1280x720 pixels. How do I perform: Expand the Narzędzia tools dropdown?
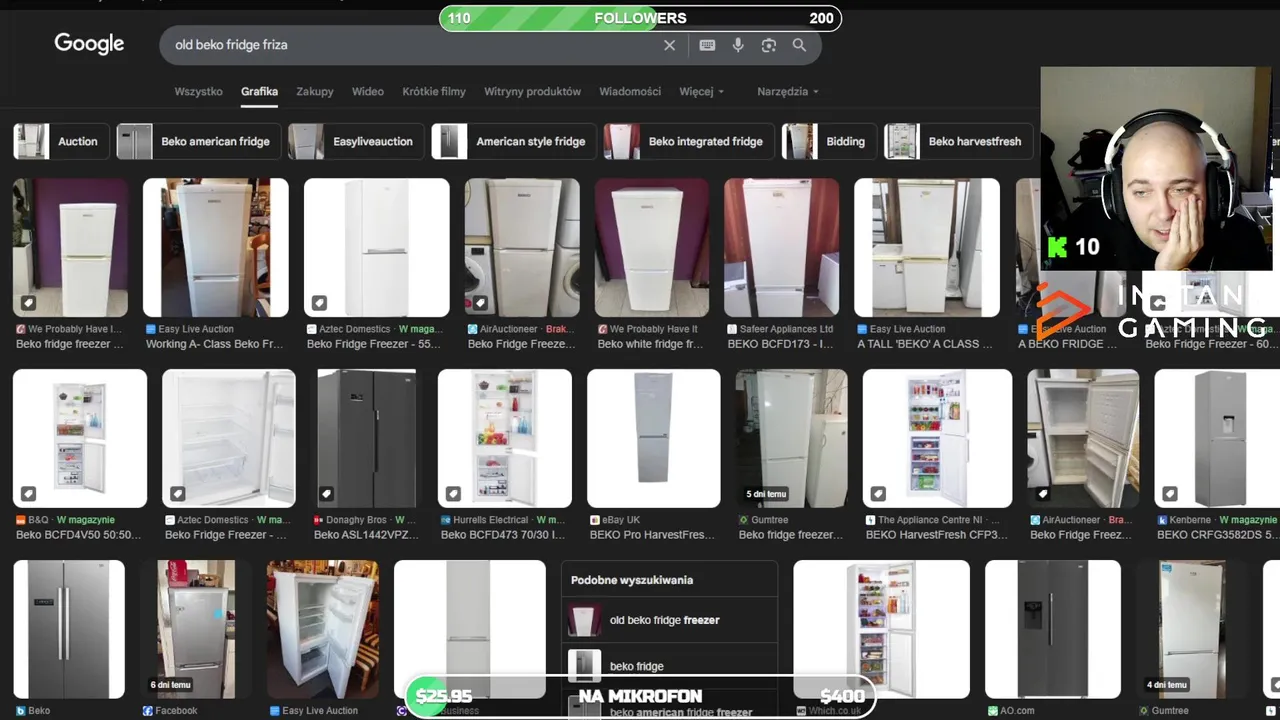point(787,91)
